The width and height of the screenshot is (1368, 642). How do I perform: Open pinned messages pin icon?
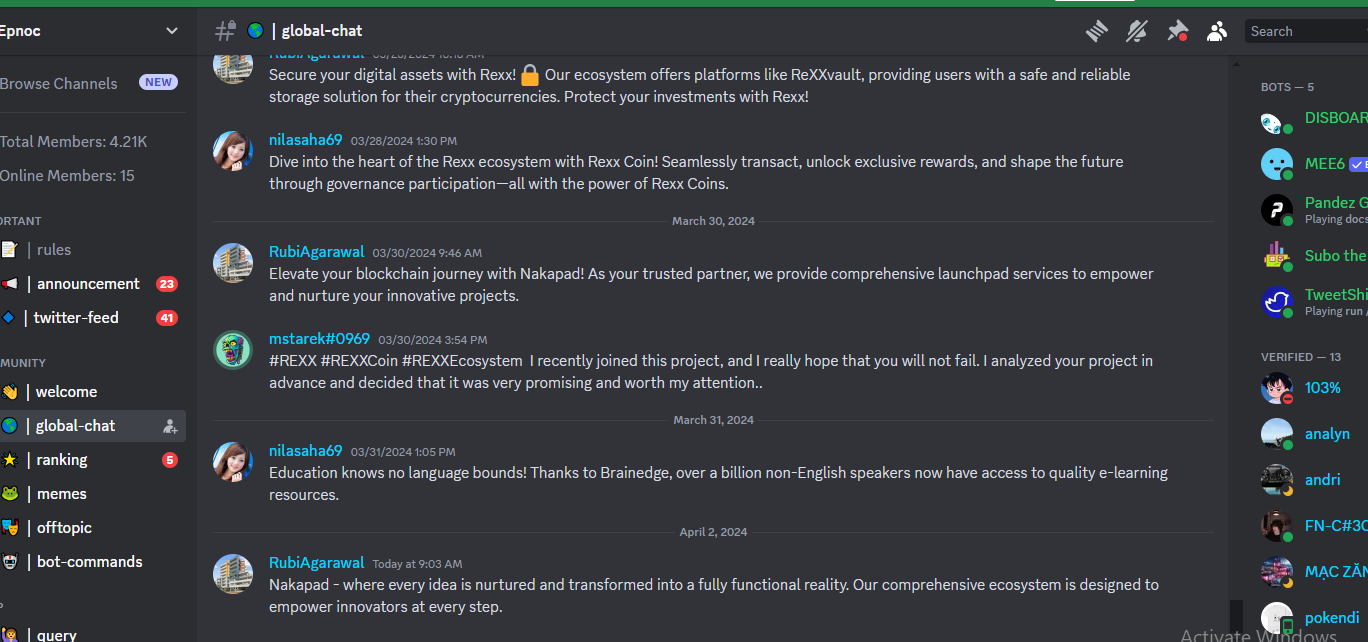(x=1177, y=31)
